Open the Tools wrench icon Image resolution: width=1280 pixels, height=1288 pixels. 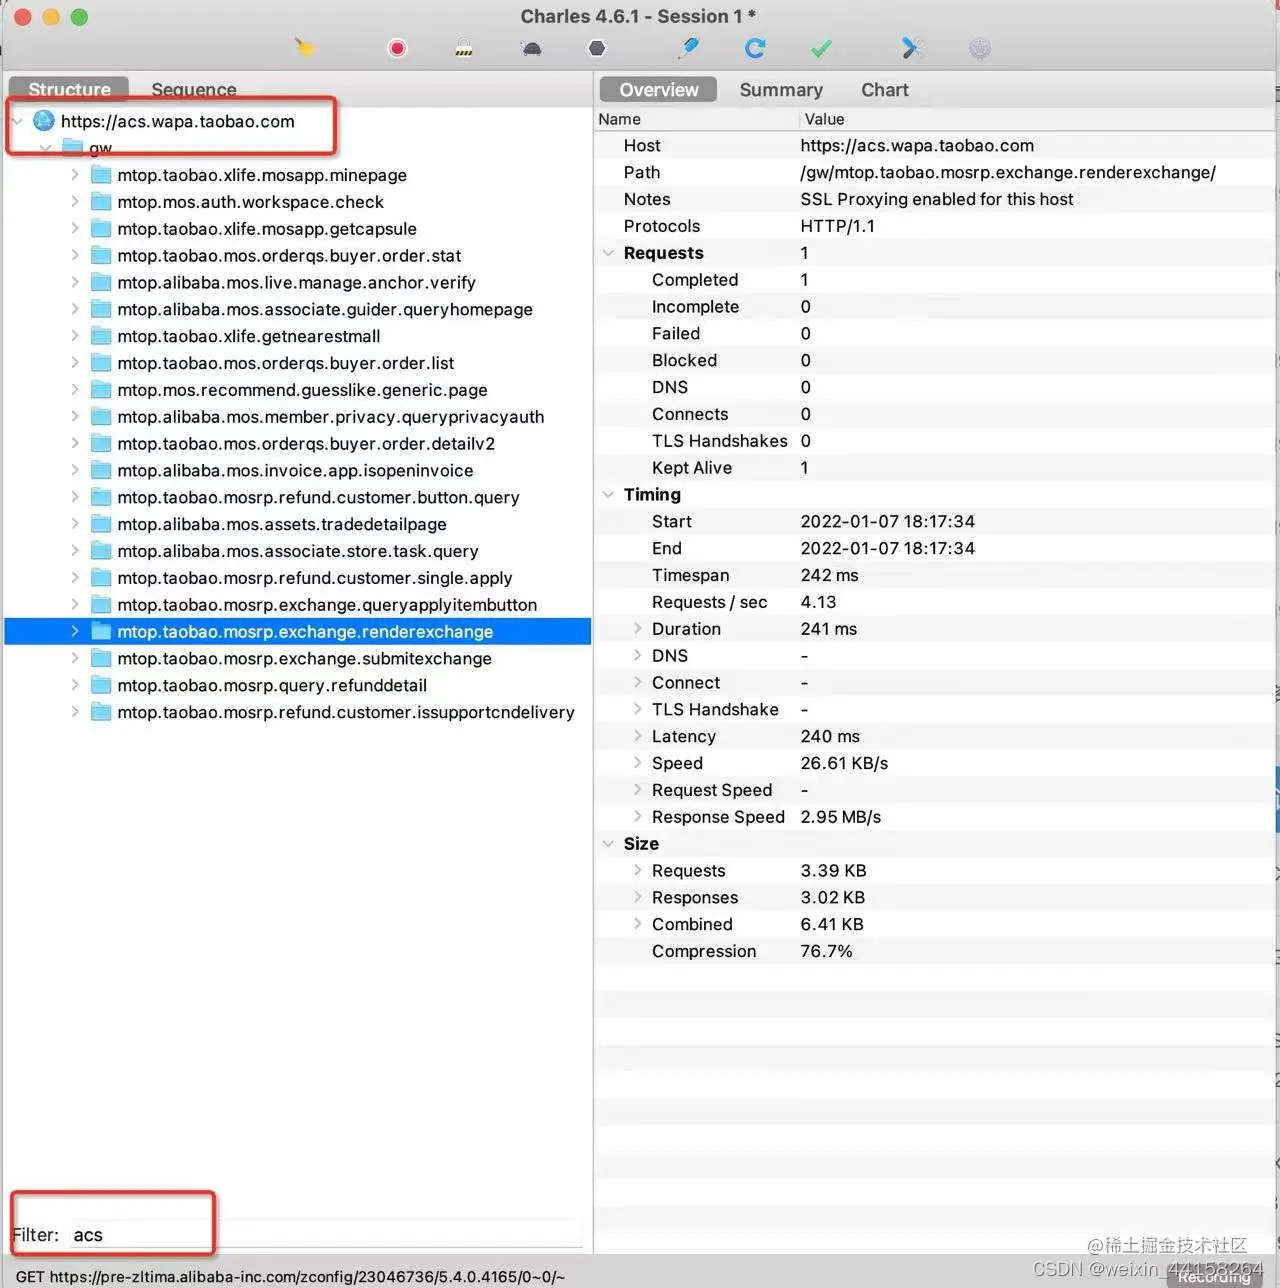click(911, 48)
